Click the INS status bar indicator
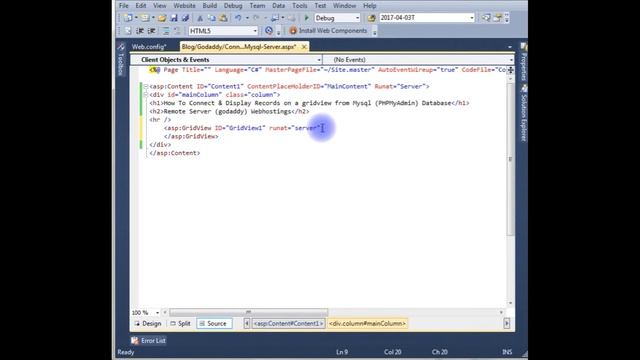Image resolution: width=640 pixels, height=360 pixels. [507, 352]
